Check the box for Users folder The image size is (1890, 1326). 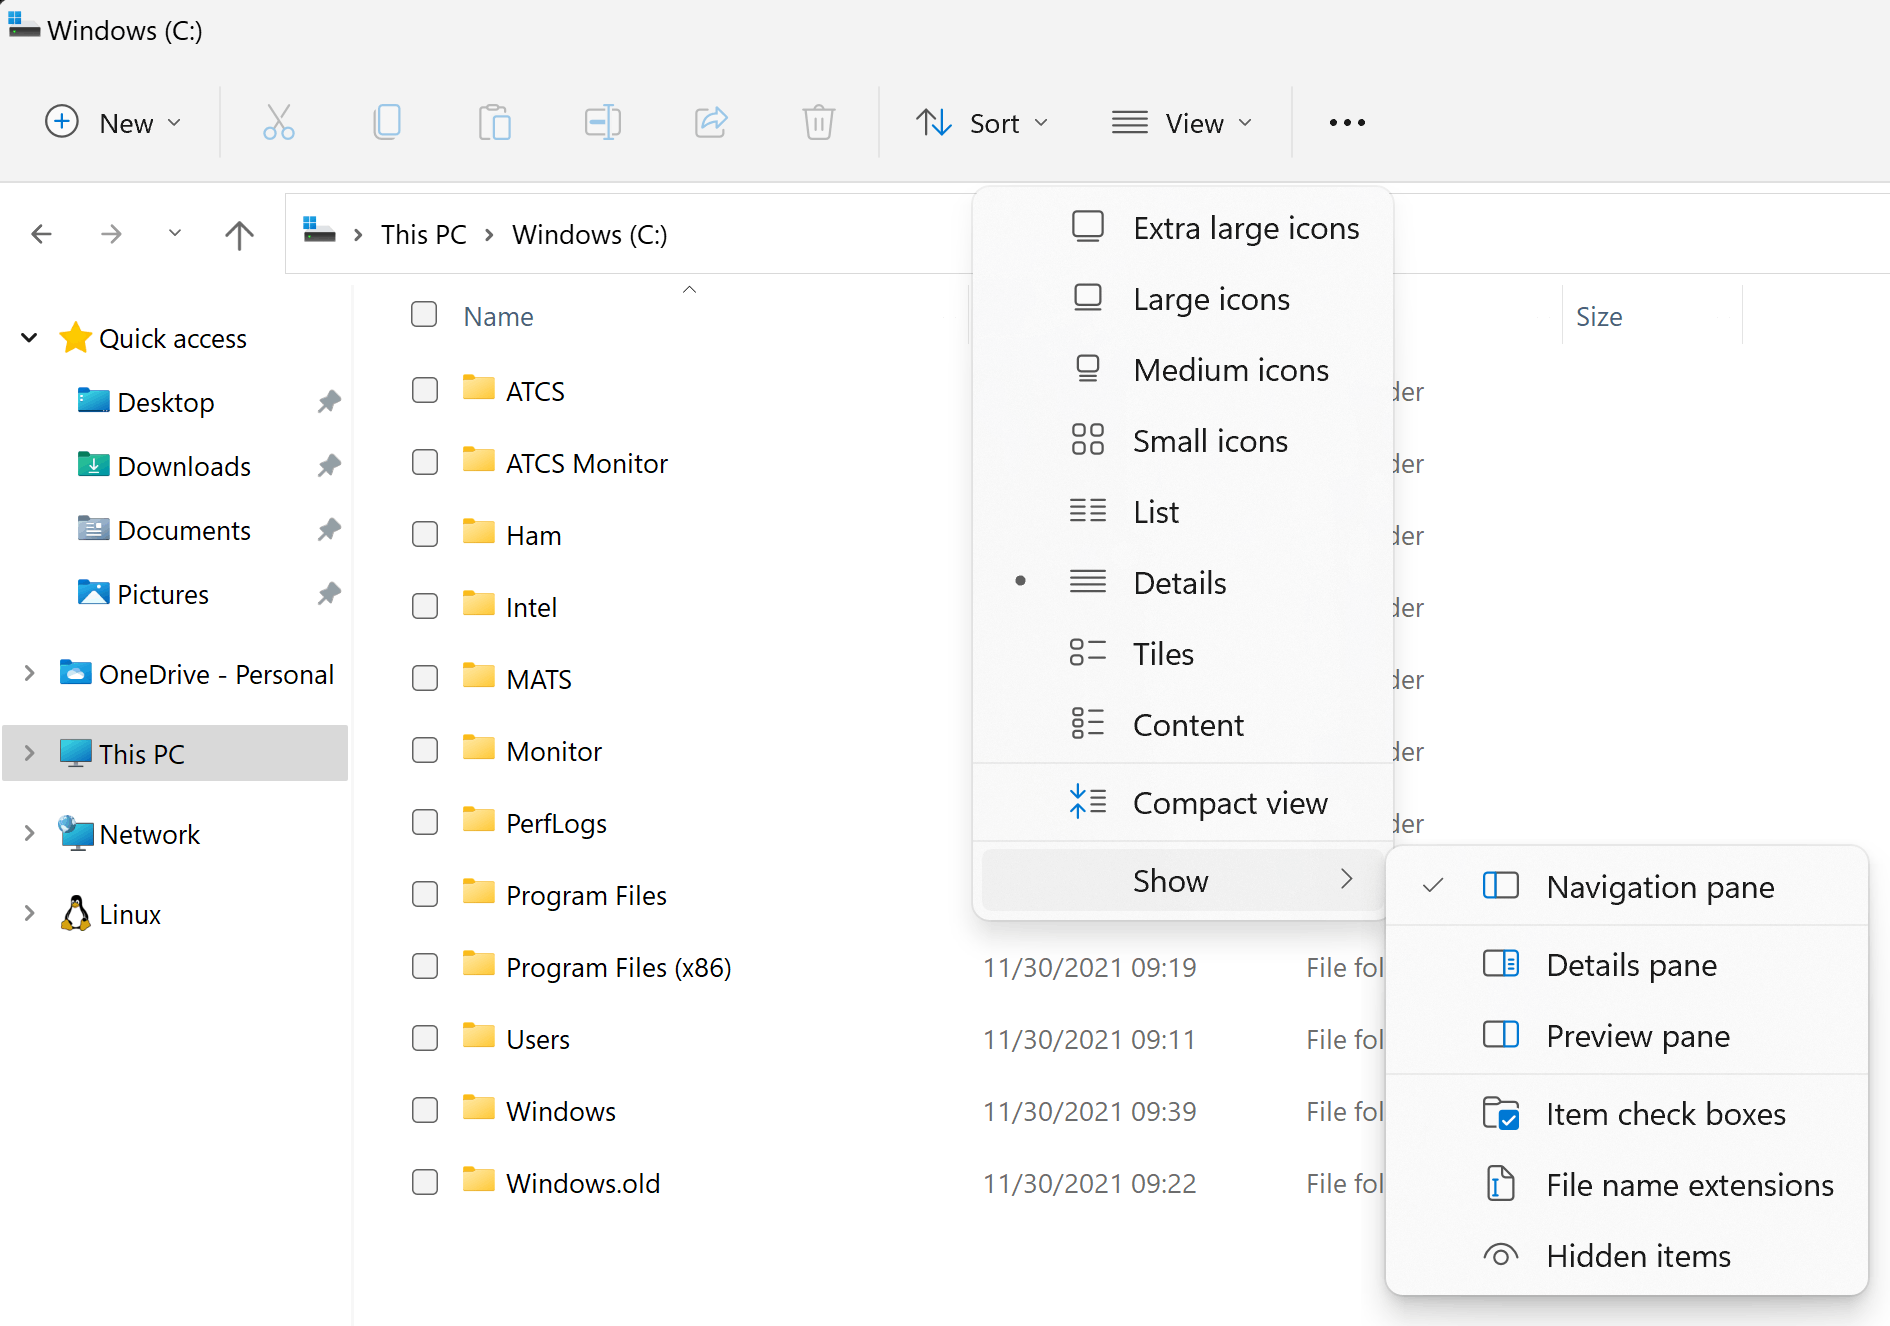(425, 1038)
